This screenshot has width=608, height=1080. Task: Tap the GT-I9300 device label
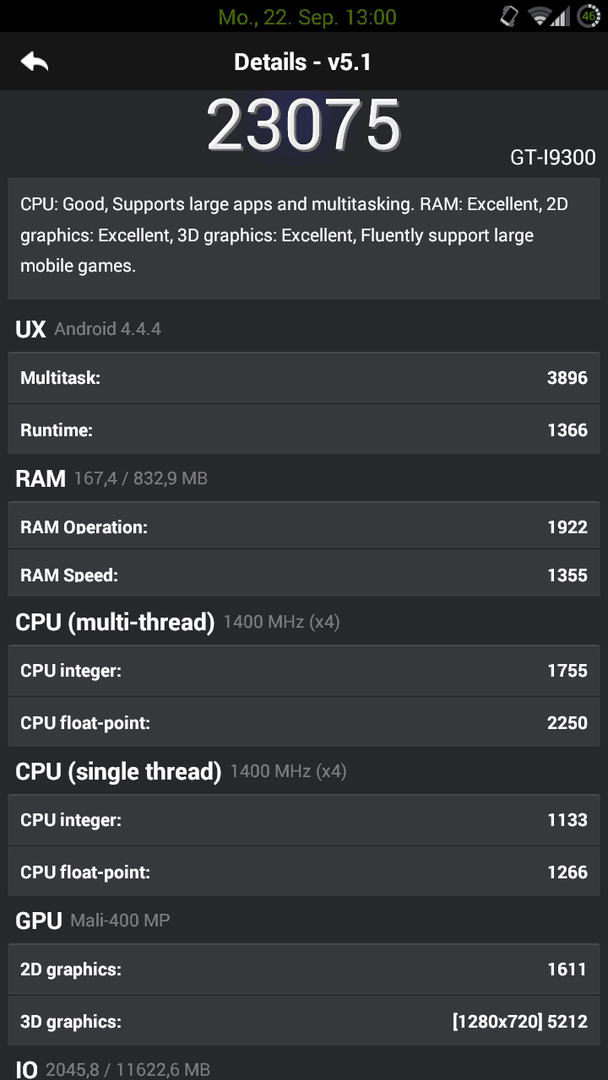click(553, 158)
